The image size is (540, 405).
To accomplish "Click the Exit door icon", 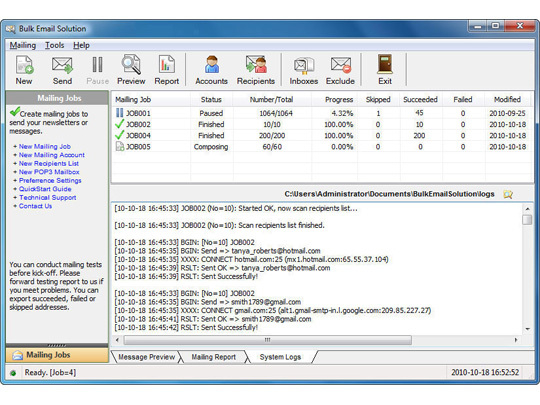I will [385, 64].
